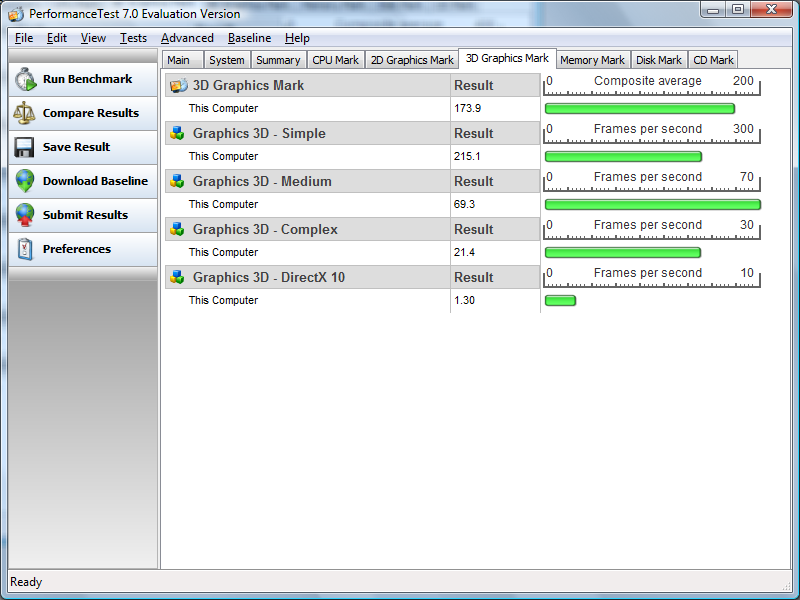Open the Baseline menu
Image resolution: width=800 pixels, height=600 pixels.
pos(249,38)
